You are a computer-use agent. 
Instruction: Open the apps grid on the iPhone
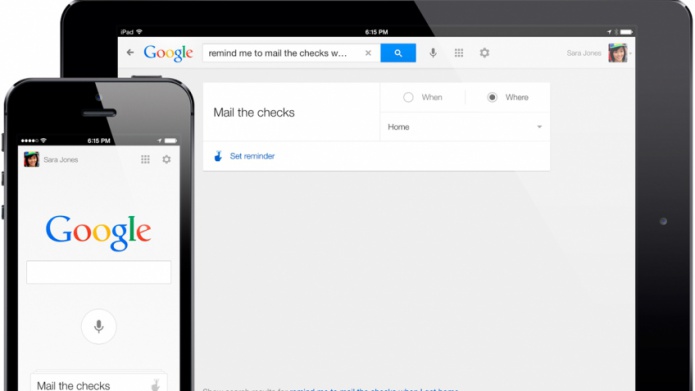(145, 159)
